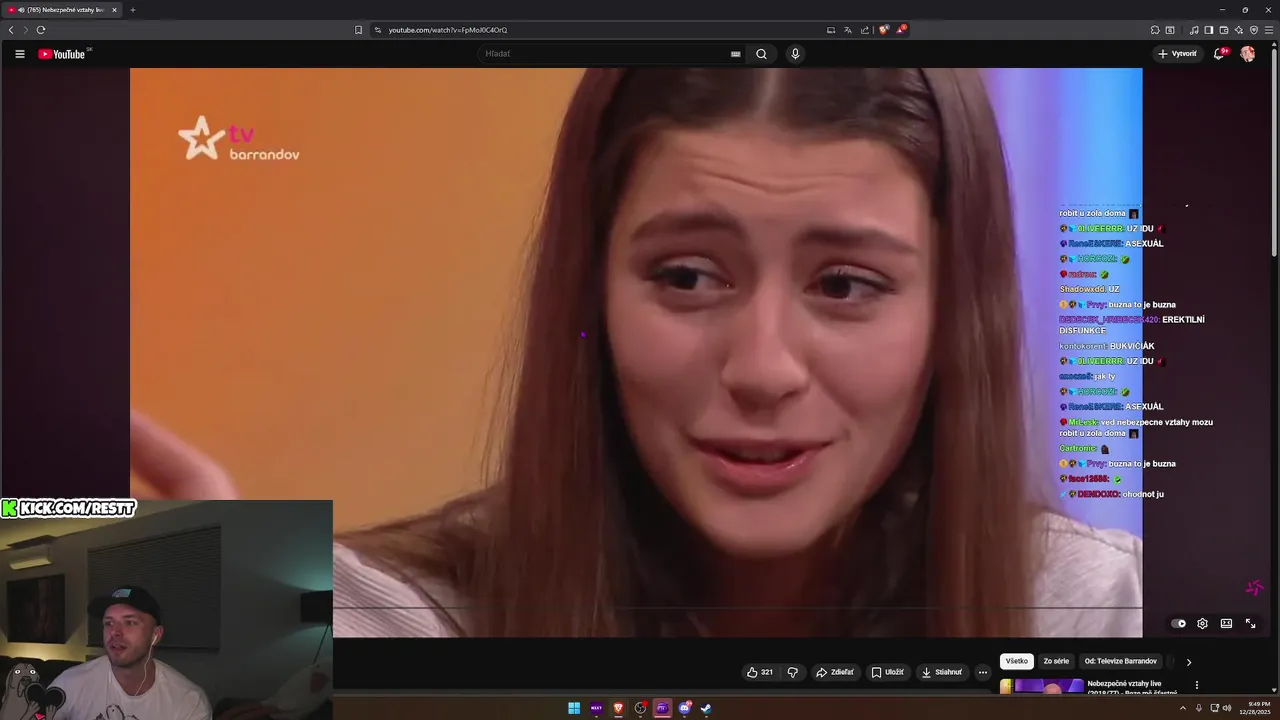Screen dimensions: 1280x720
Task: Open the on-screen keyboard in search box
Action: pos(736,54)
